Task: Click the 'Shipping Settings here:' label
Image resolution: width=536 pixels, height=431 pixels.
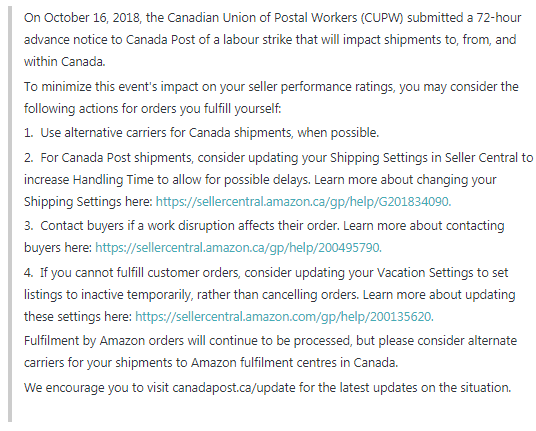Action: click(88, 202)
